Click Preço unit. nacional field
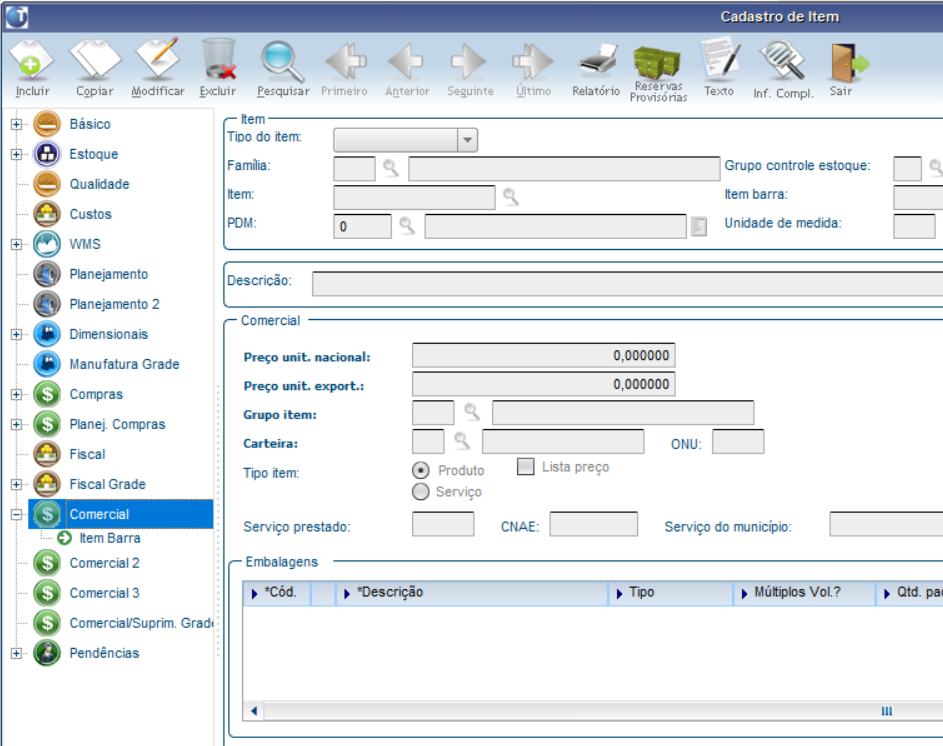Image resolution: width=943 pixels, height=746 pixels. (x=544, y=356)
